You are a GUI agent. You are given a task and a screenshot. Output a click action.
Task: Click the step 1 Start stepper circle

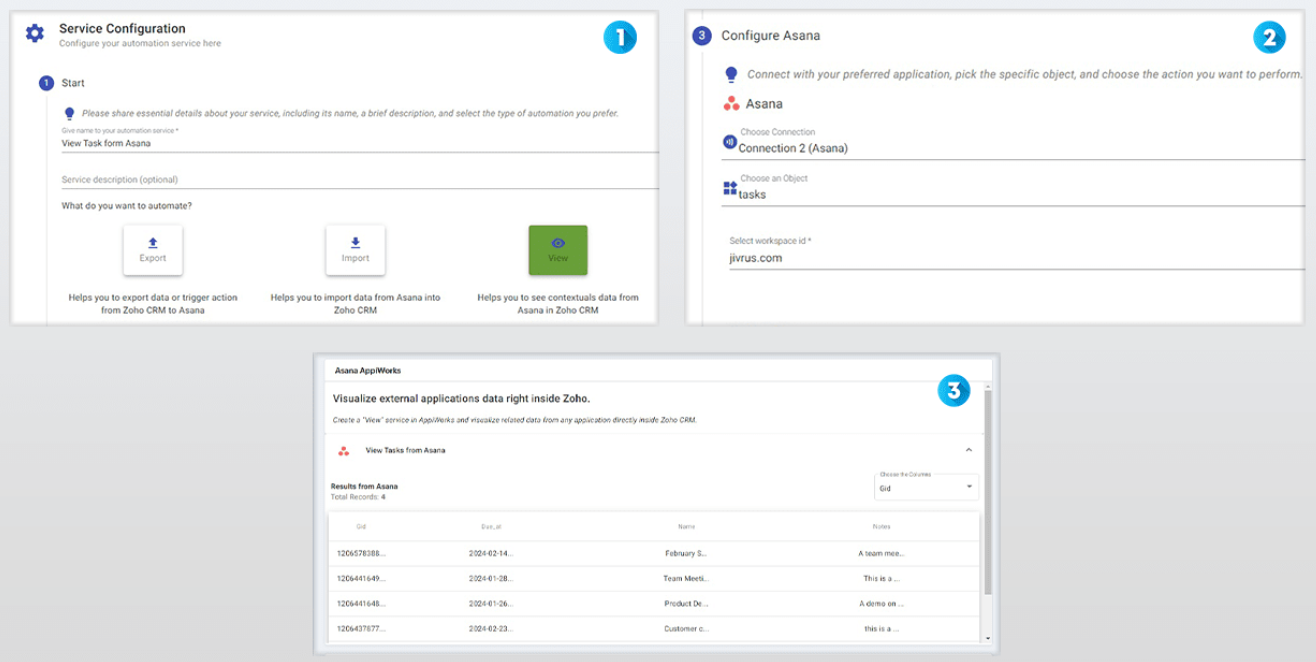(x=46, y=83)
